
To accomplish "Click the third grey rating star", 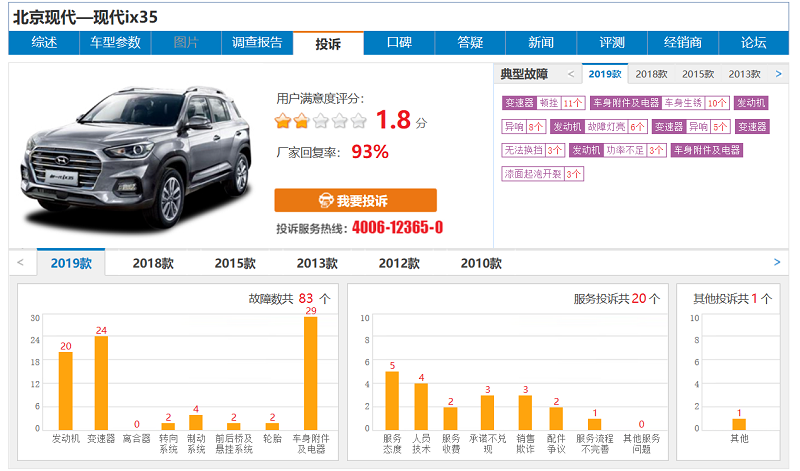I will click(x=320, y=121).
